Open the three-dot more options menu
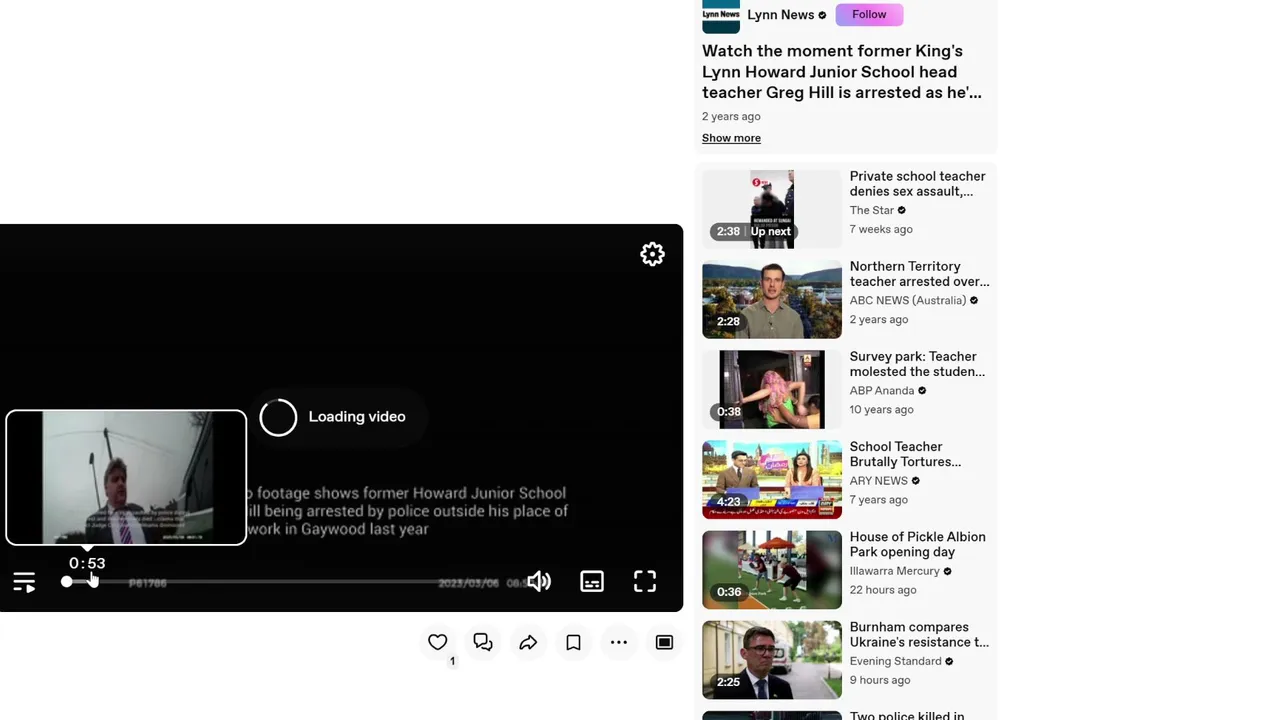The height and width of the screenshot is (720, 1280). [x=619, y=642]
